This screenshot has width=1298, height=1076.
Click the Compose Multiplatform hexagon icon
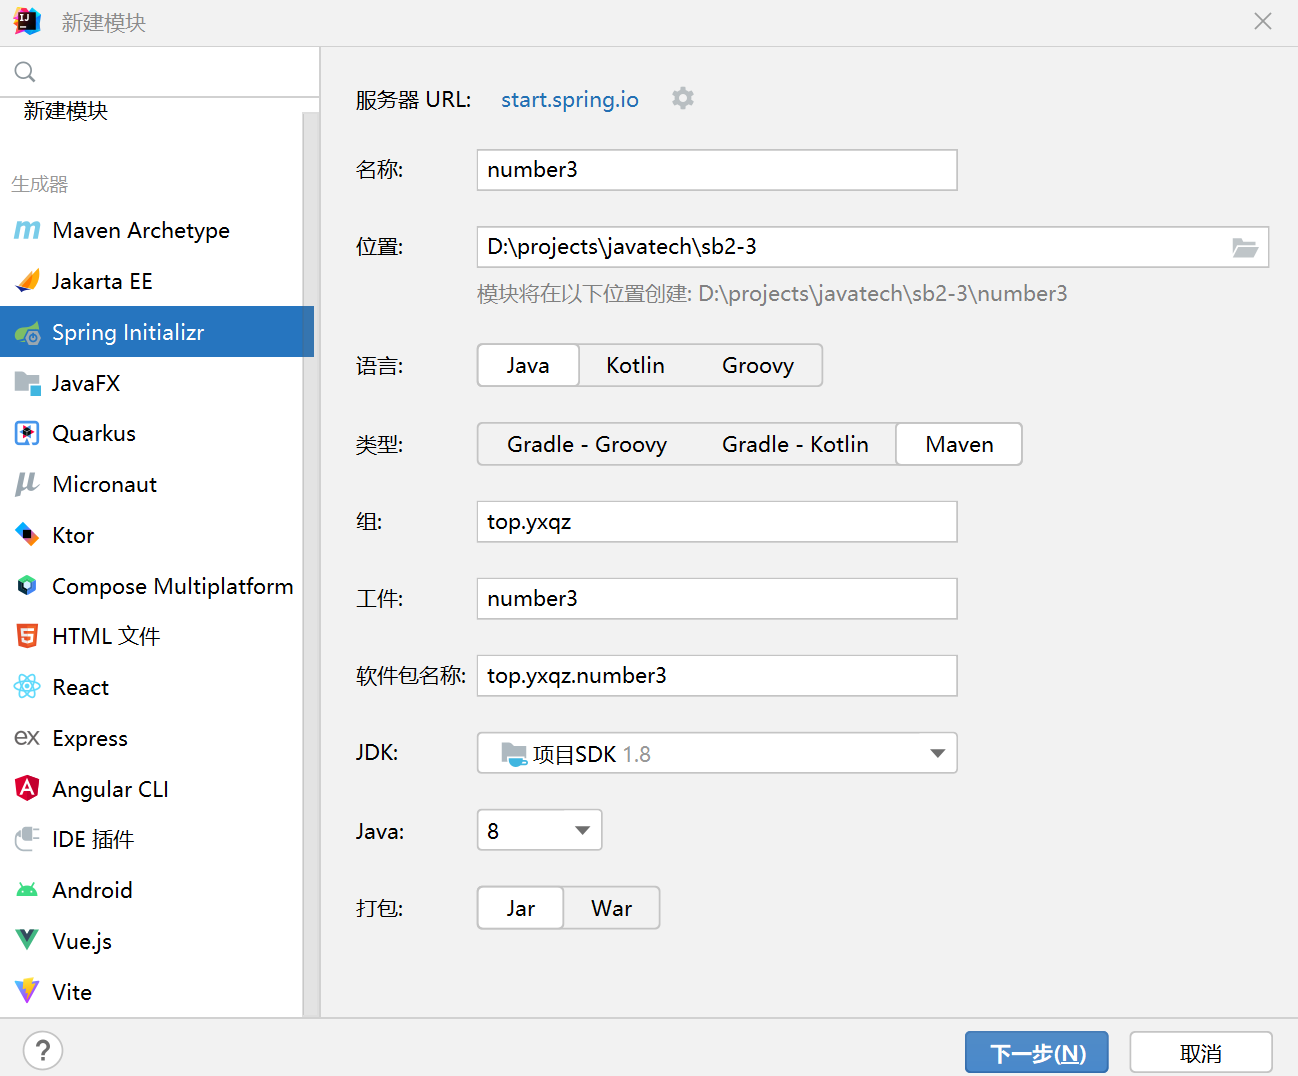[27, 586]
